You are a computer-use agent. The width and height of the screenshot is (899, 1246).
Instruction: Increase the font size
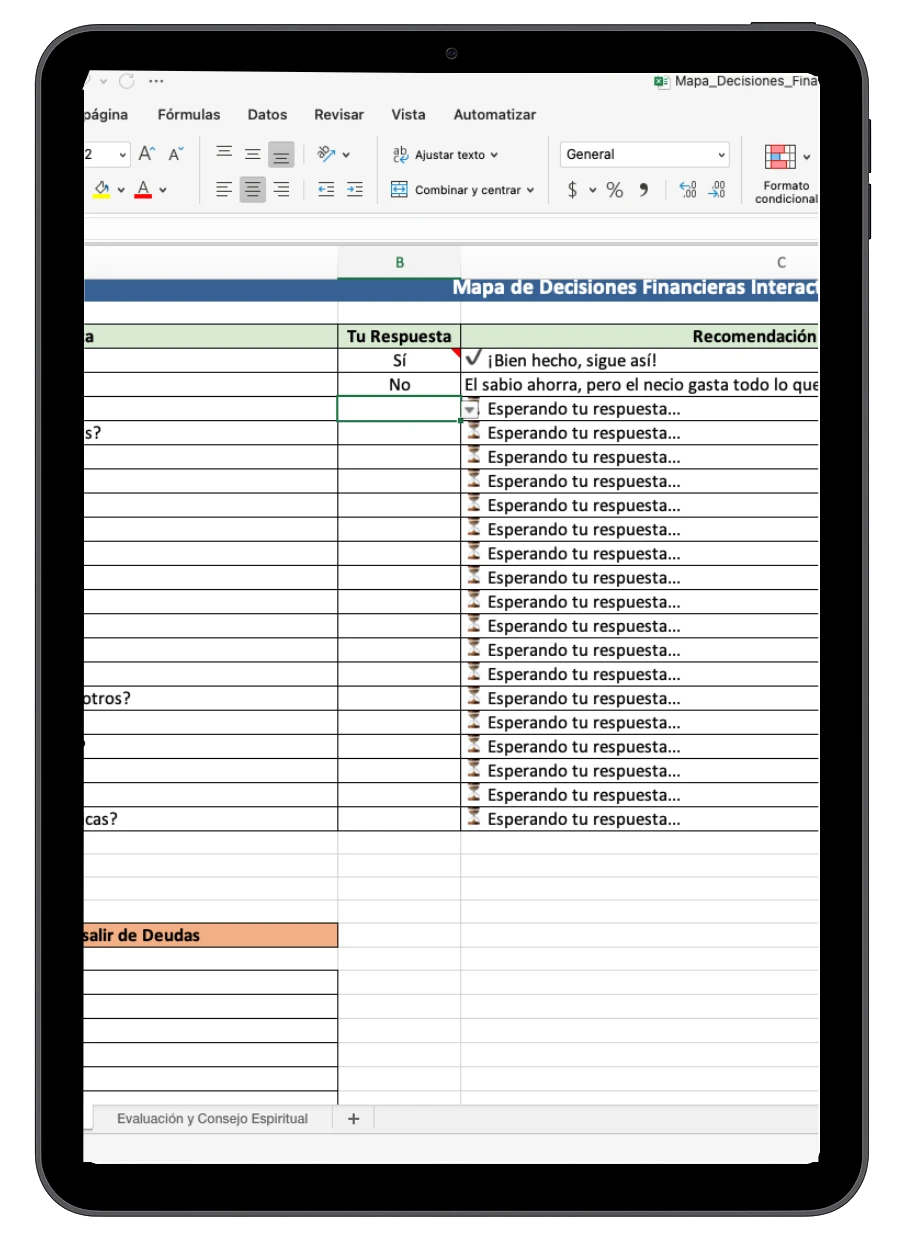tap(148, 154)
